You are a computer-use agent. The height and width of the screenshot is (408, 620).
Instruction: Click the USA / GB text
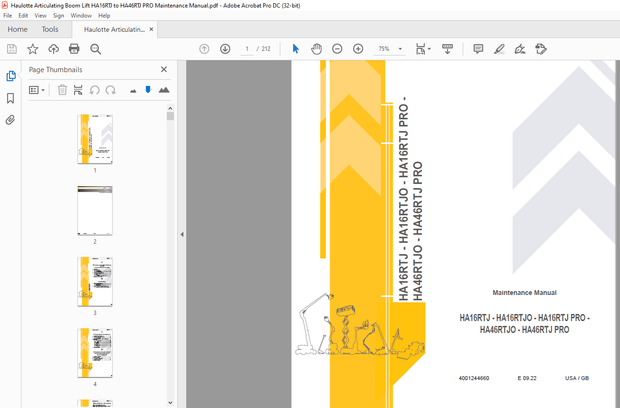click(577, 378)
